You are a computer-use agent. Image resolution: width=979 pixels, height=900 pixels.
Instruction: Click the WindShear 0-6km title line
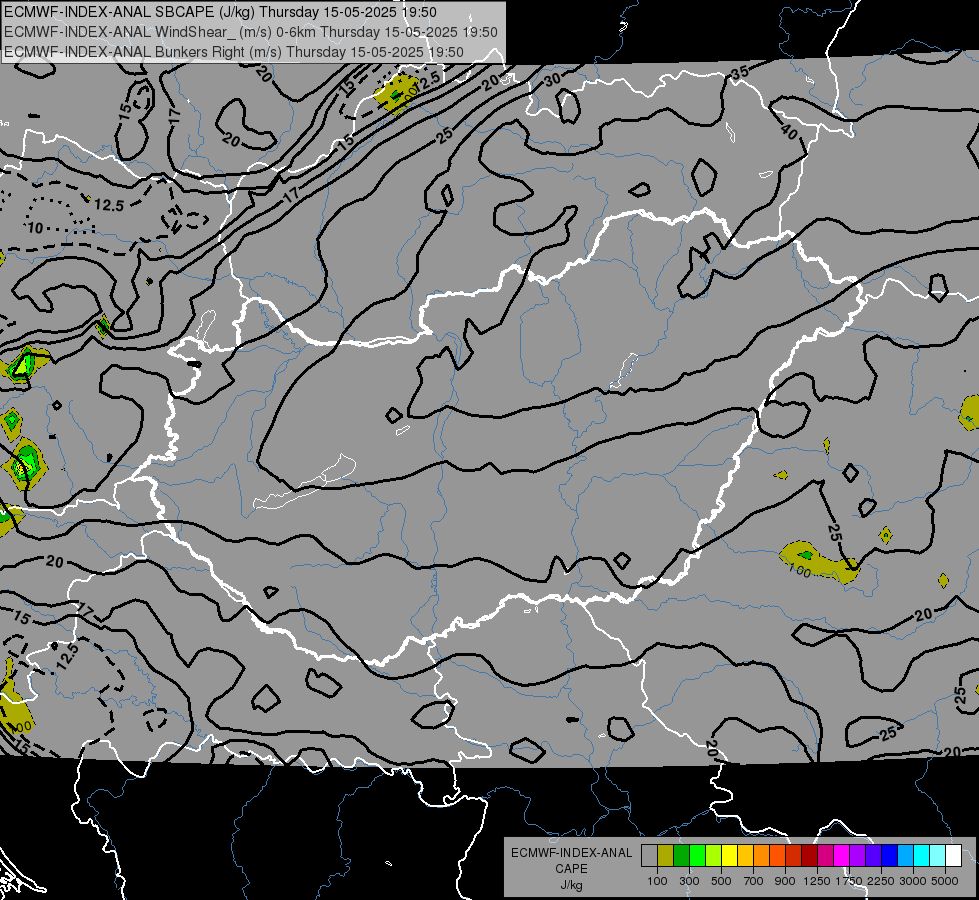pyautogui.click(x=251, y=32)
